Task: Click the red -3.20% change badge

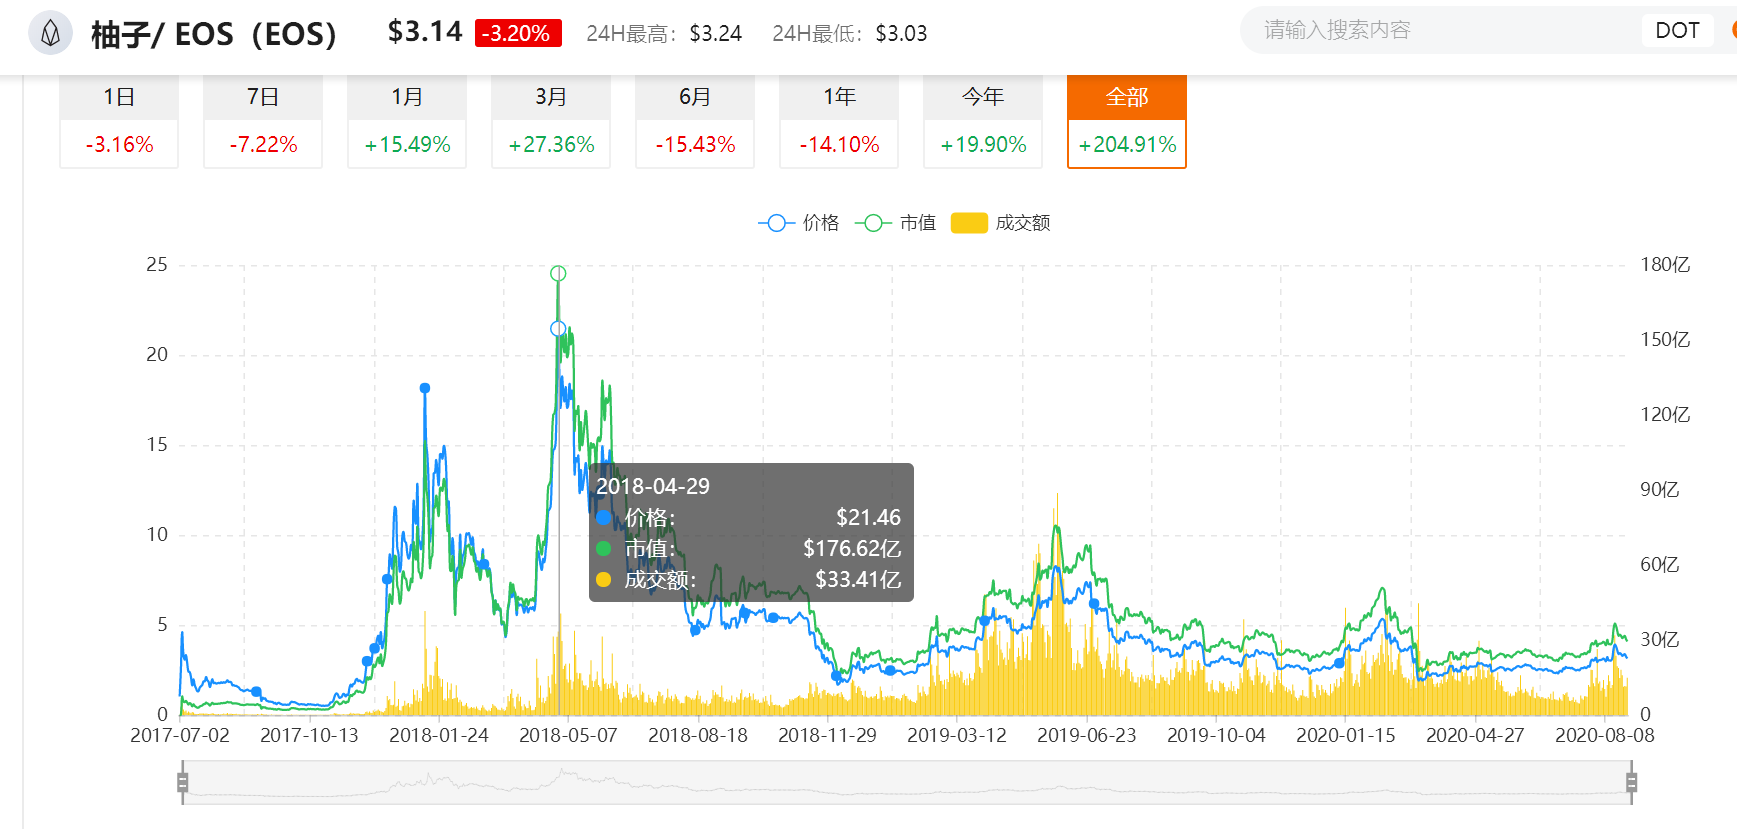Action: pos(518,32)
